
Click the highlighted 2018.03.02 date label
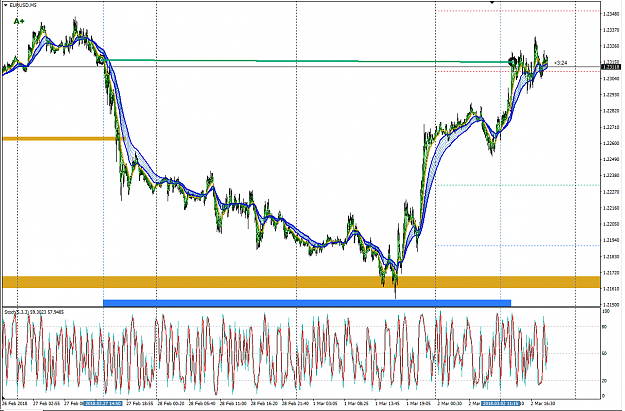click(501, 403)
